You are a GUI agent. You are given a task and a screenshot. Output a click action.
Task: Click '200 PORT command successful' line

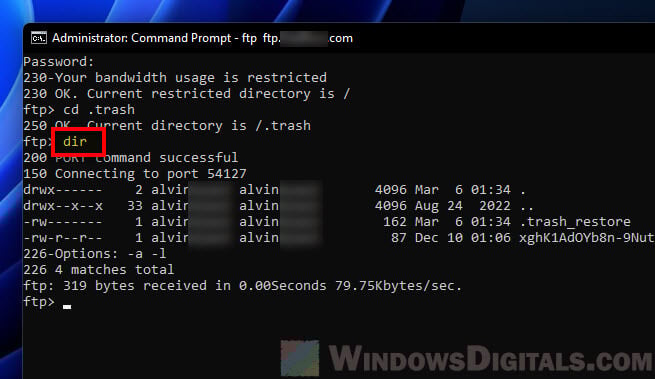coord(131,158)
